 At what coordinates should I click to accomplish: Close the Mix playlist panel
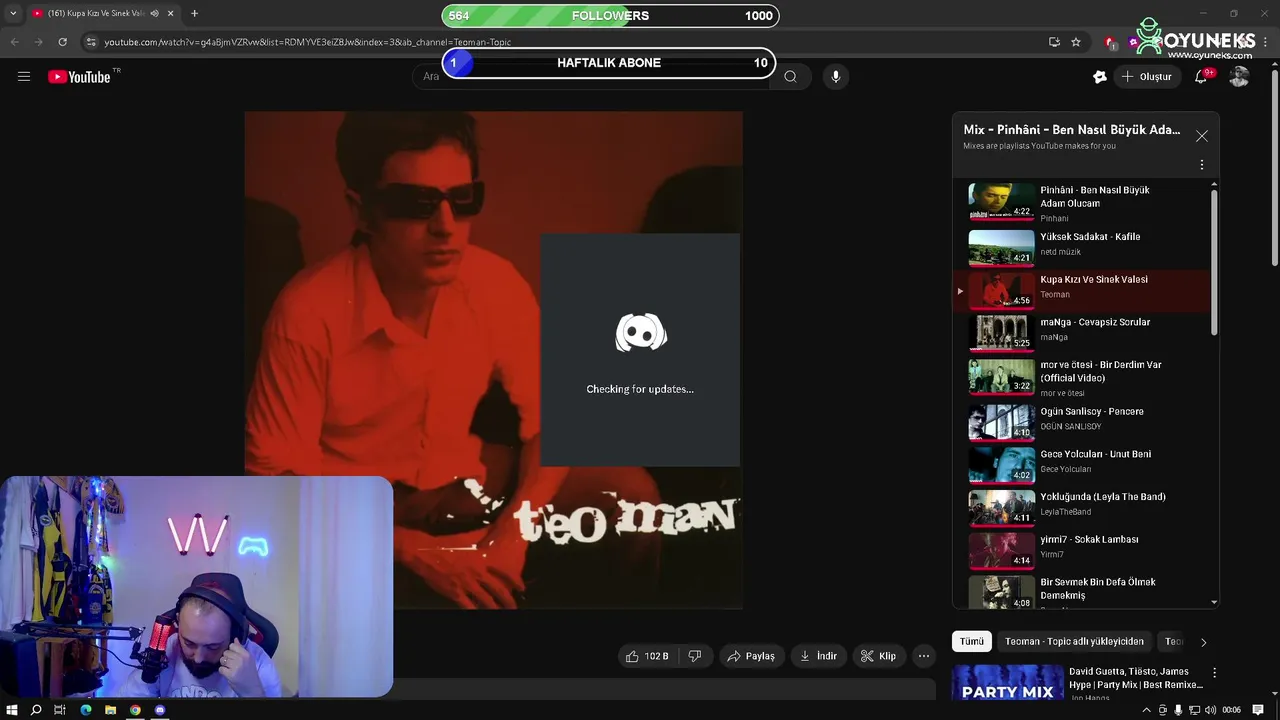pyautogui.click(x=1202, y=136)
